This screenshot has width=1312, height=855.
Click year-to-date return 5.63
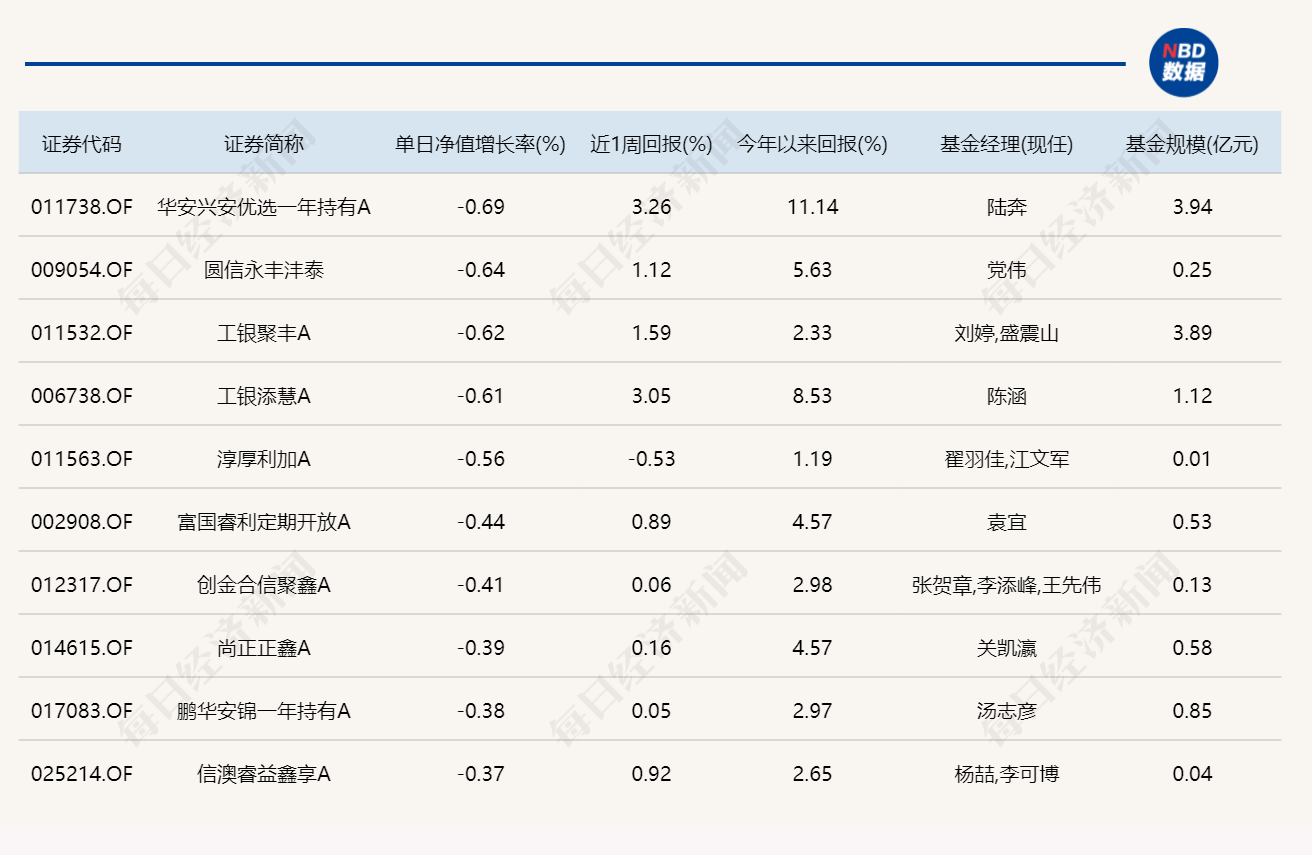[x=812, y=270]
